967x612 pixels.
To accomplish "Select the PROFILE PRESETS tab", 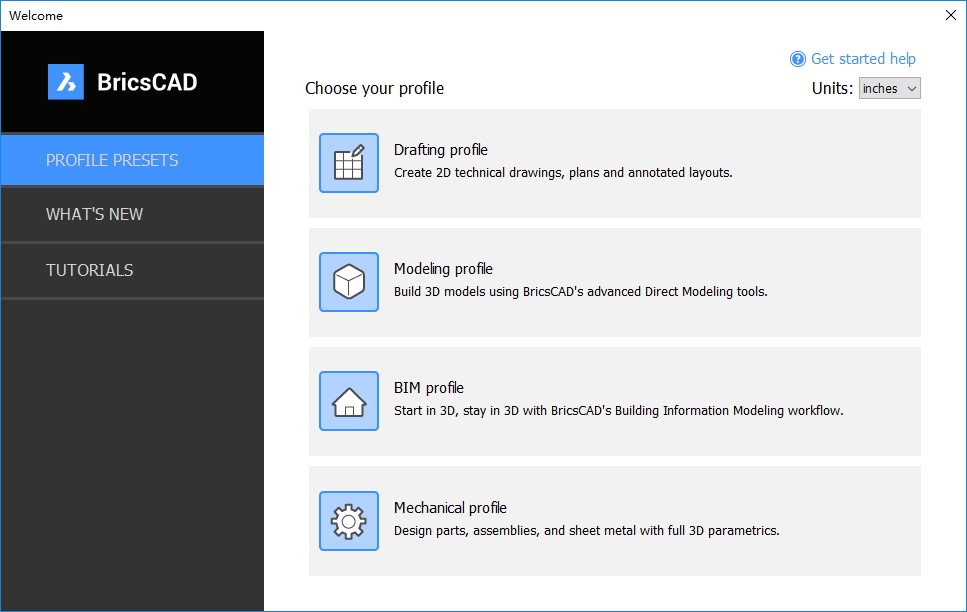I will click(x=133, y=160).
